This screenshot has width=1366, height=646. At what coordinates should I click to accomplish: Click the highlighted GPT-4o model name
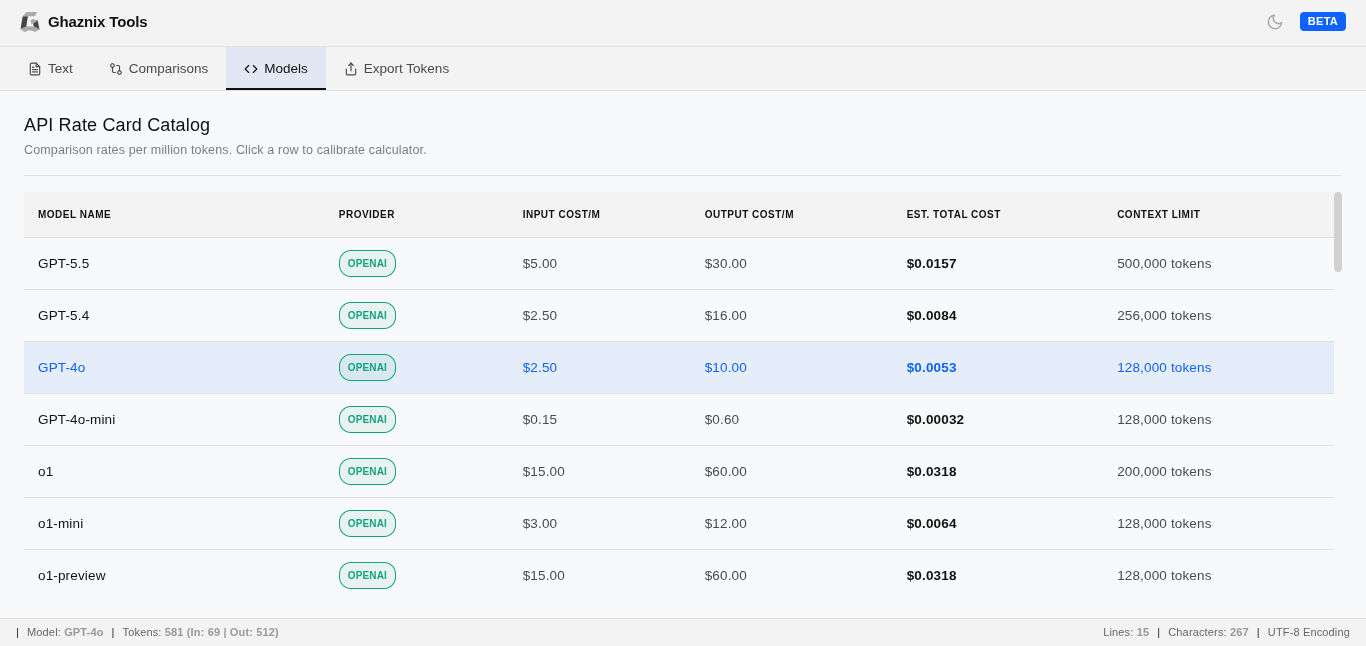coord(62,368)
